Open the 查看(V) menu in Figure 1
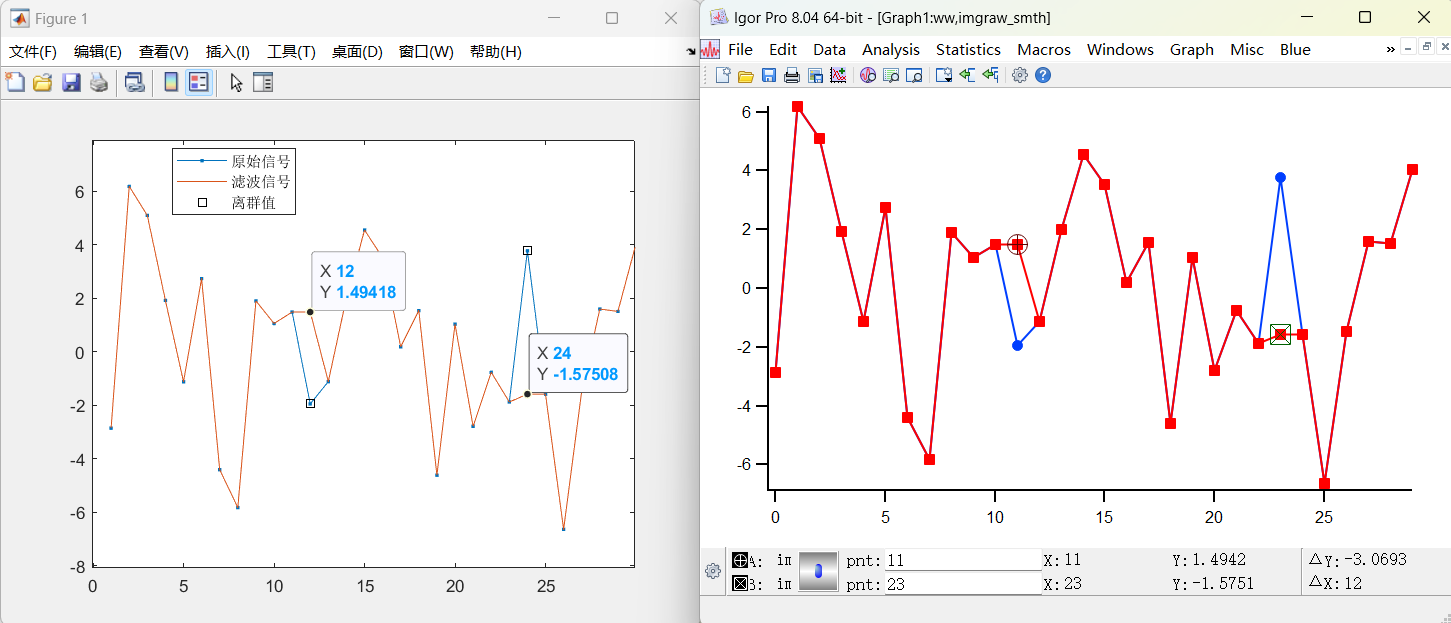This screenshot has height=623, width=1451. (164, 52)
